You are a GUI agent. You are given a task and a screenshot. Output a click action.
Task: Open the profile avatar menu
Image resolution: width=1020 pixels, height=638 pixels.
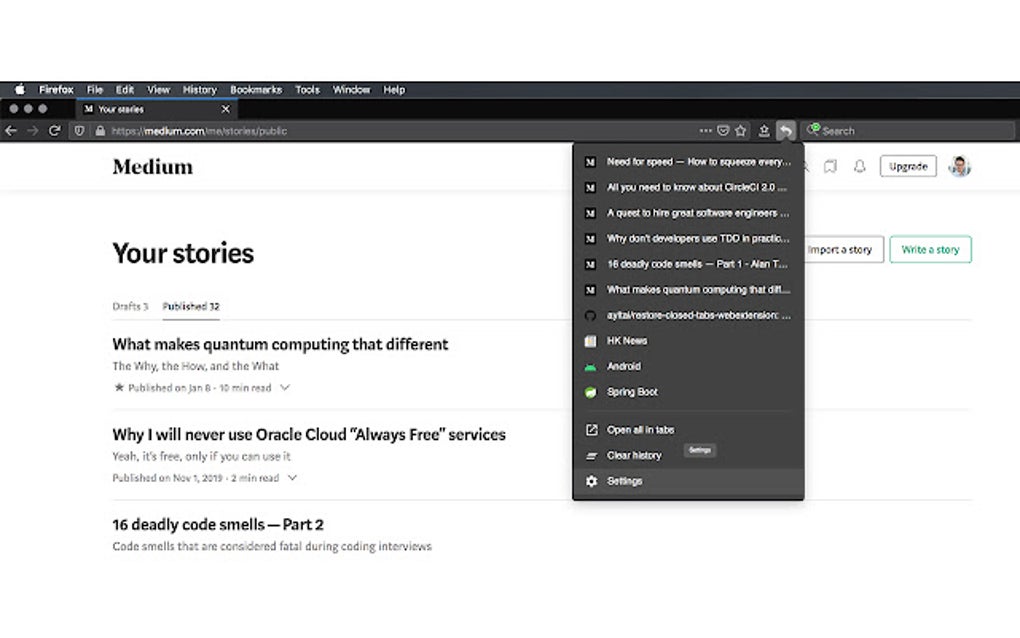pyautogui.click(x=960, y=167)
